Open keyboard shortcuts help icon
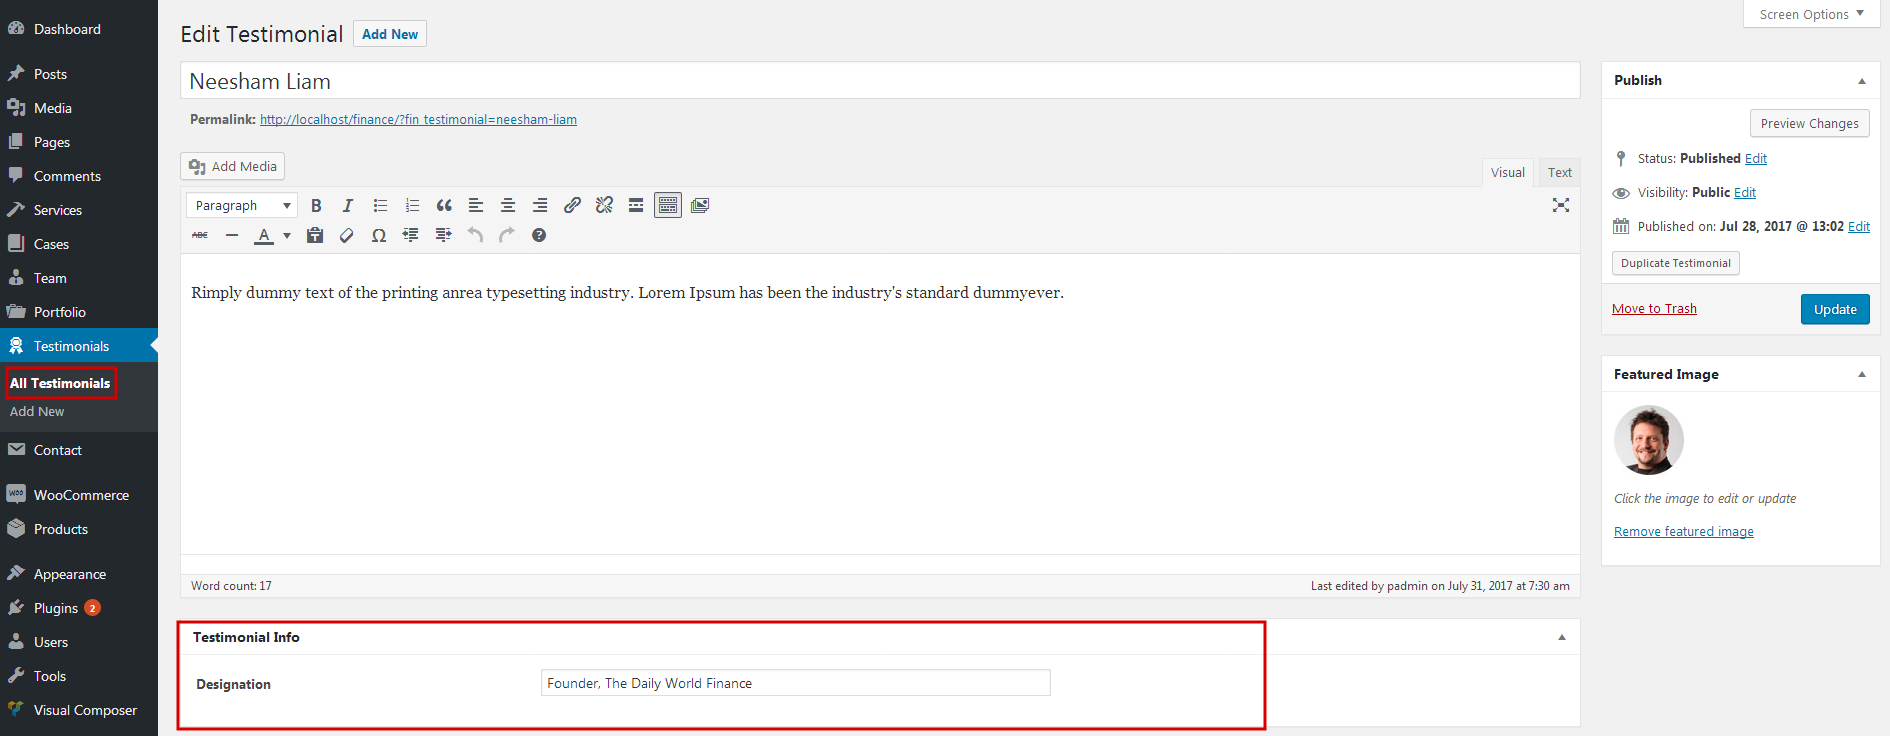 click(539, 235)
